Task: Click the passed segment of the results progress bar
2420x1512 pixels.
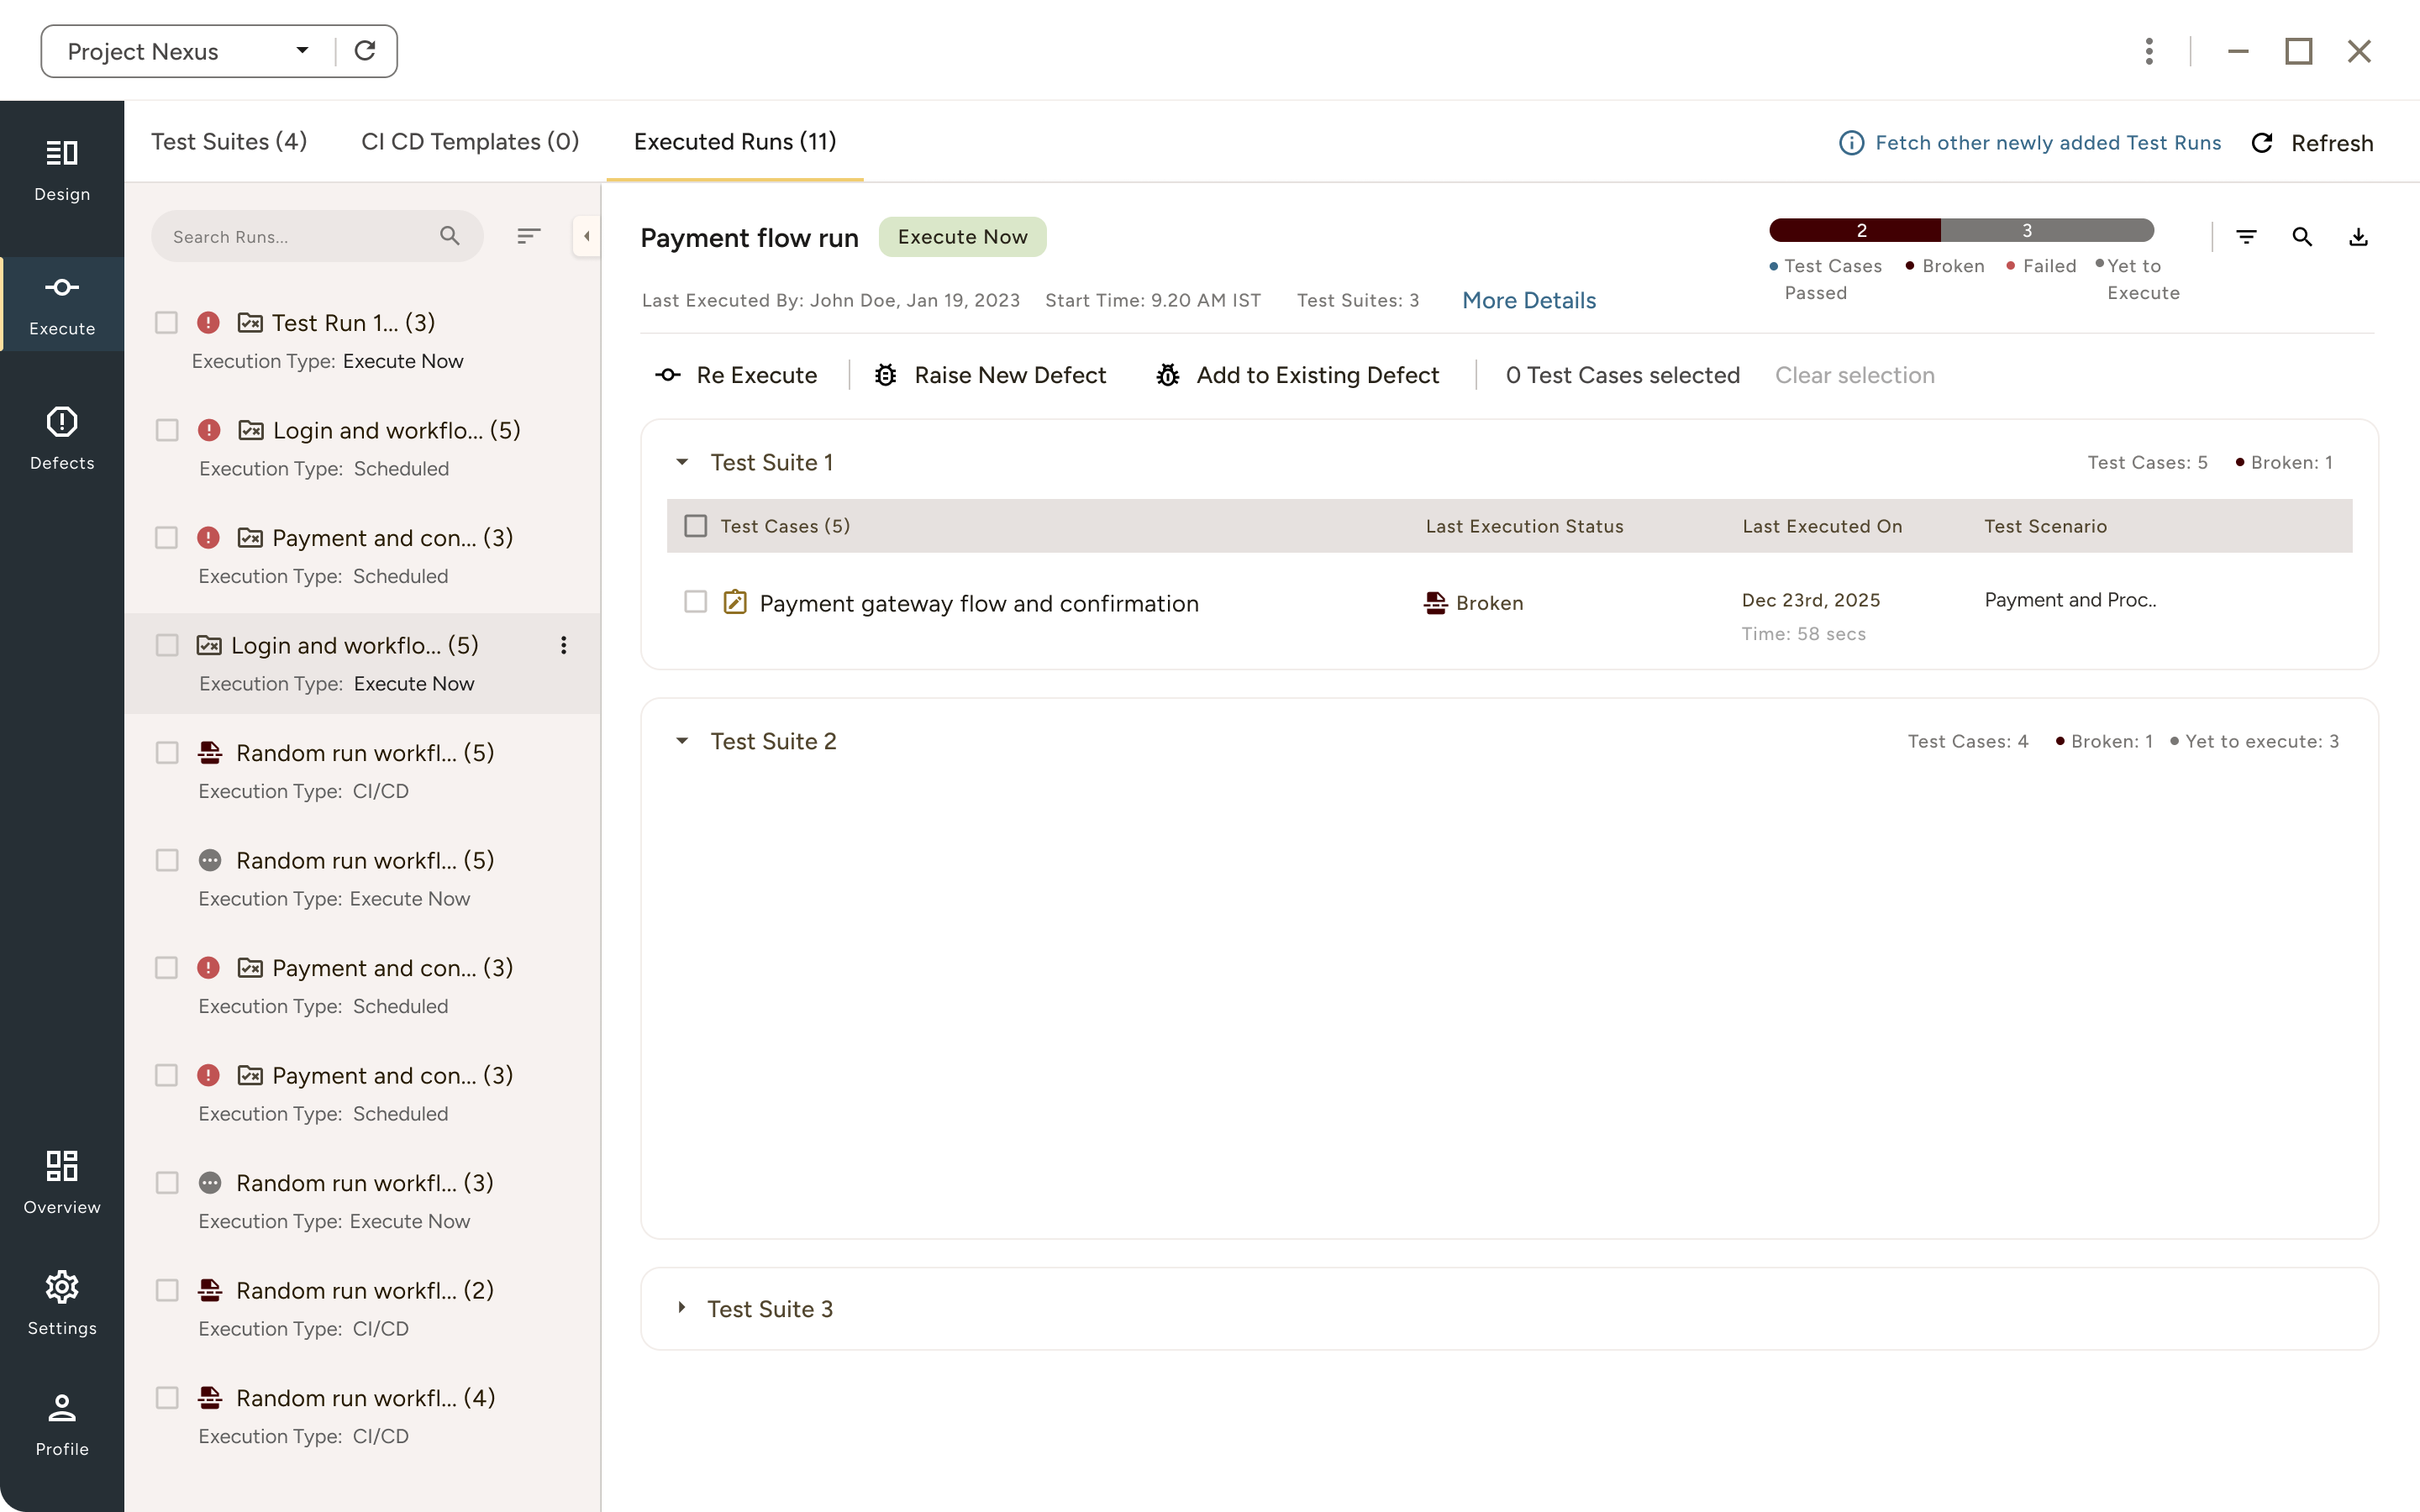Action: 1855,229
